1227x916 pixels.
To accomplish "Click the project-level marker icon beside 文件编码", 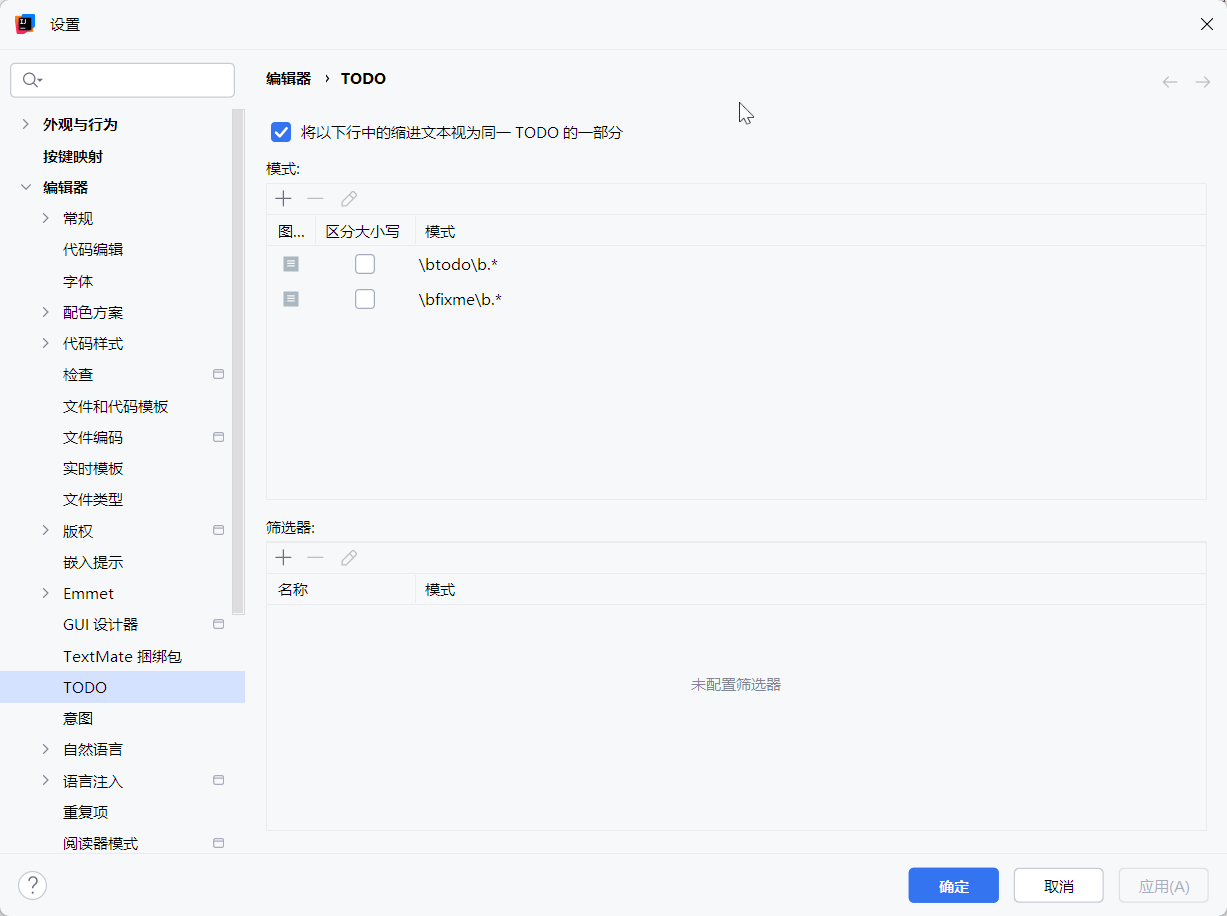I will [219, 437].
